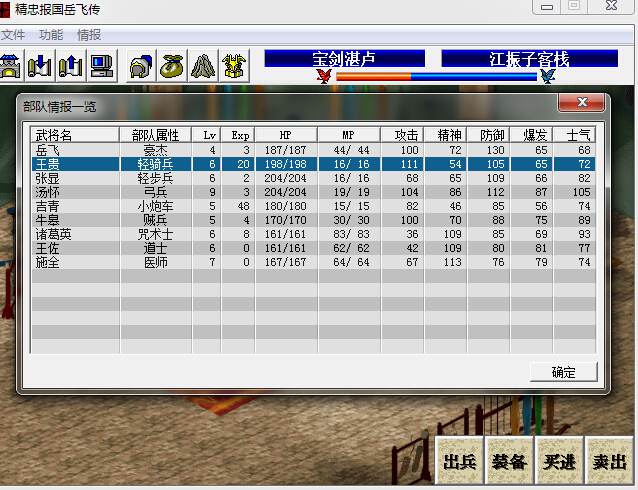
Task: Click the blue bird morale icon
Action: pos(548,76)
